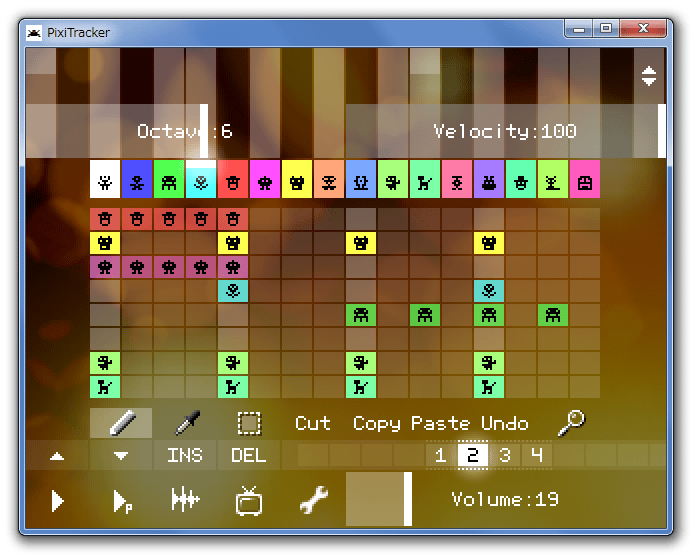Open the magnifier zoom tool
Image resolution: width=697 pixels, height=555 pixels.
click(572, 423)
